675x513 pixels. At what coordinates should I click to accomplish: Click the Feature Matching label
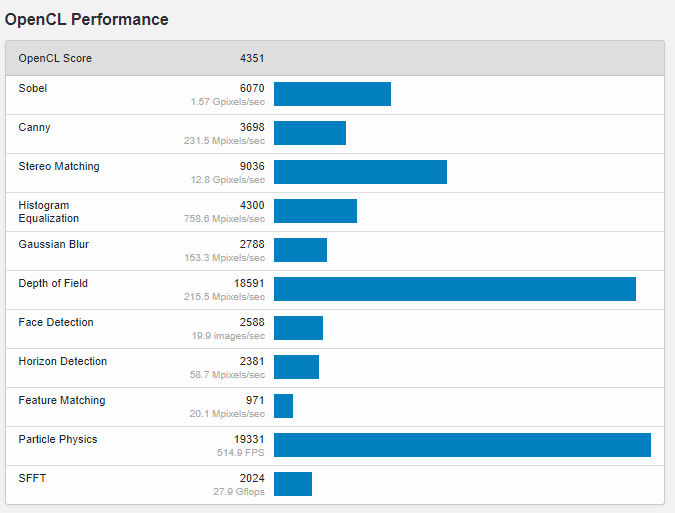pyautogui.click(x=62, y=400)
